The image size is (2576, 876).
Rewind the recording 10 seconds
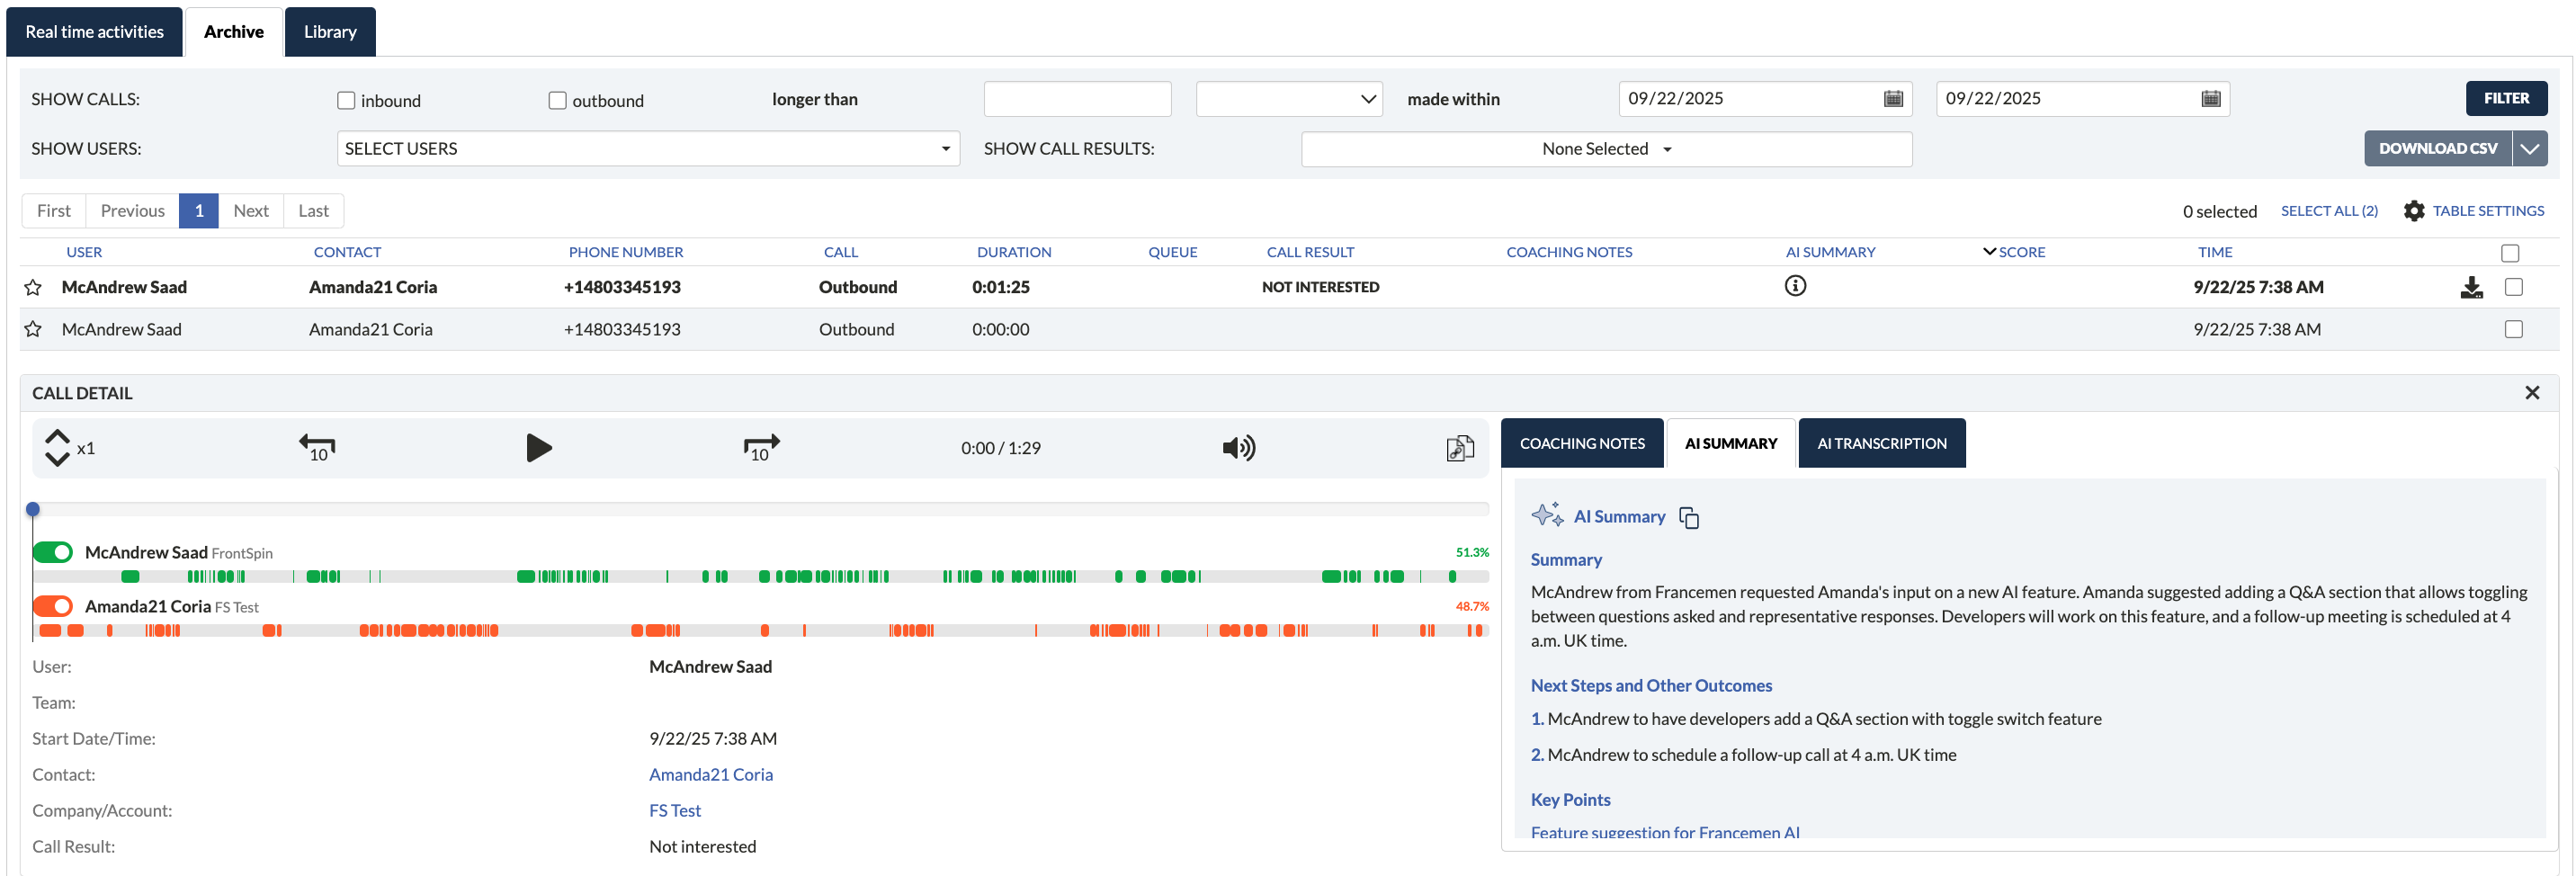[x=318, y=448]
